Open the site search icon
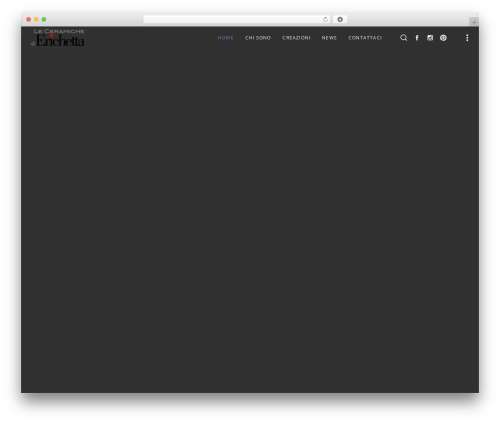This screenshot has height=423, width=500. [403, 38]
